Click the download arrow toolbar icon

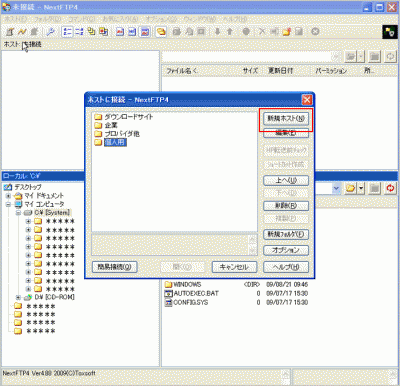tap(217, 32)
